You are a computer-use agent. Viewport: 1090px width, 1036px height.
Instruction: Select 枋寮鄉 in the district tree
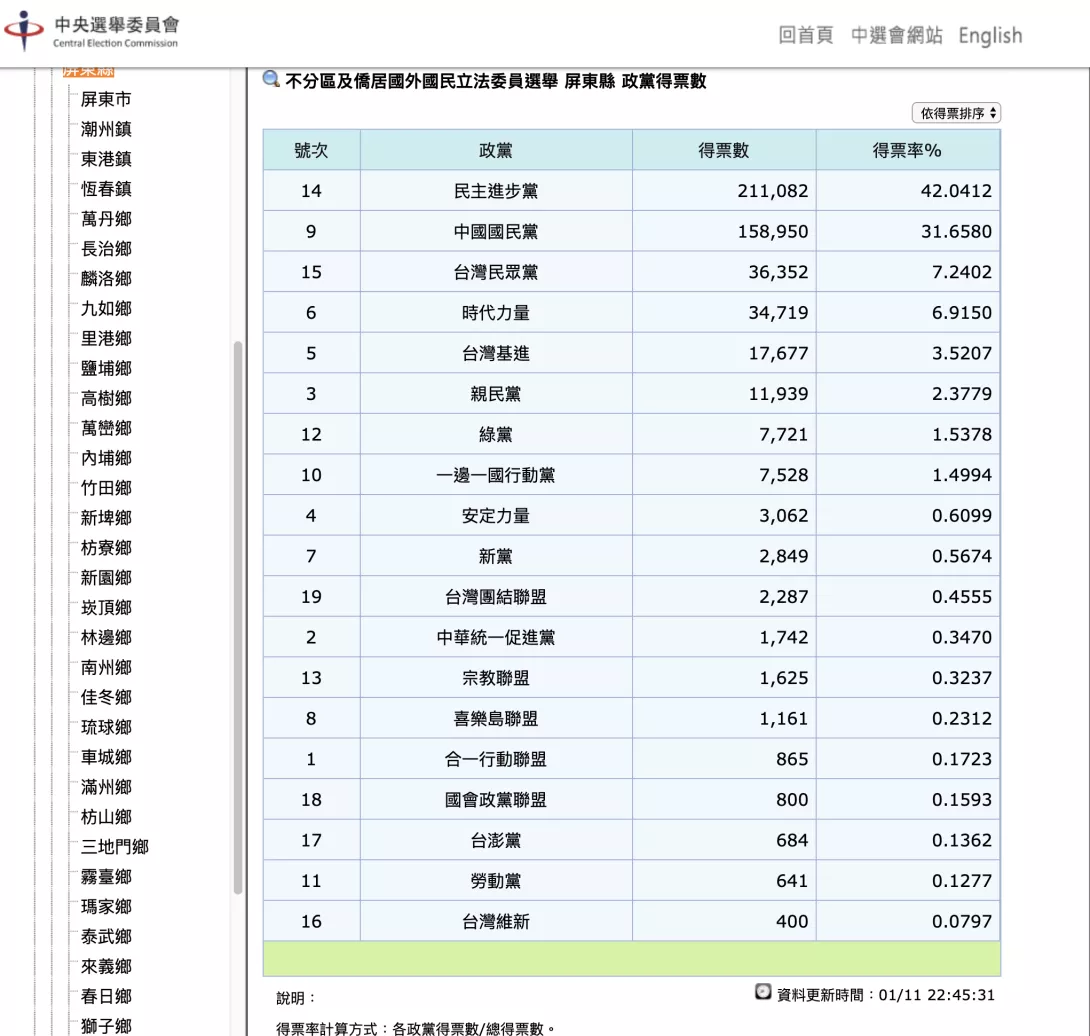pyautogui.click(x=106, y=548)
